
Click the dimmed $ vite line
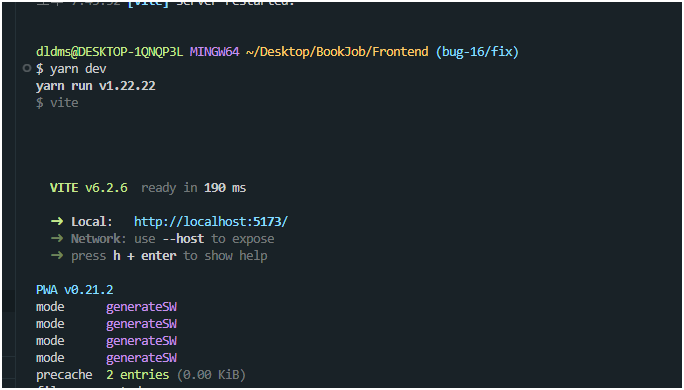57,103
